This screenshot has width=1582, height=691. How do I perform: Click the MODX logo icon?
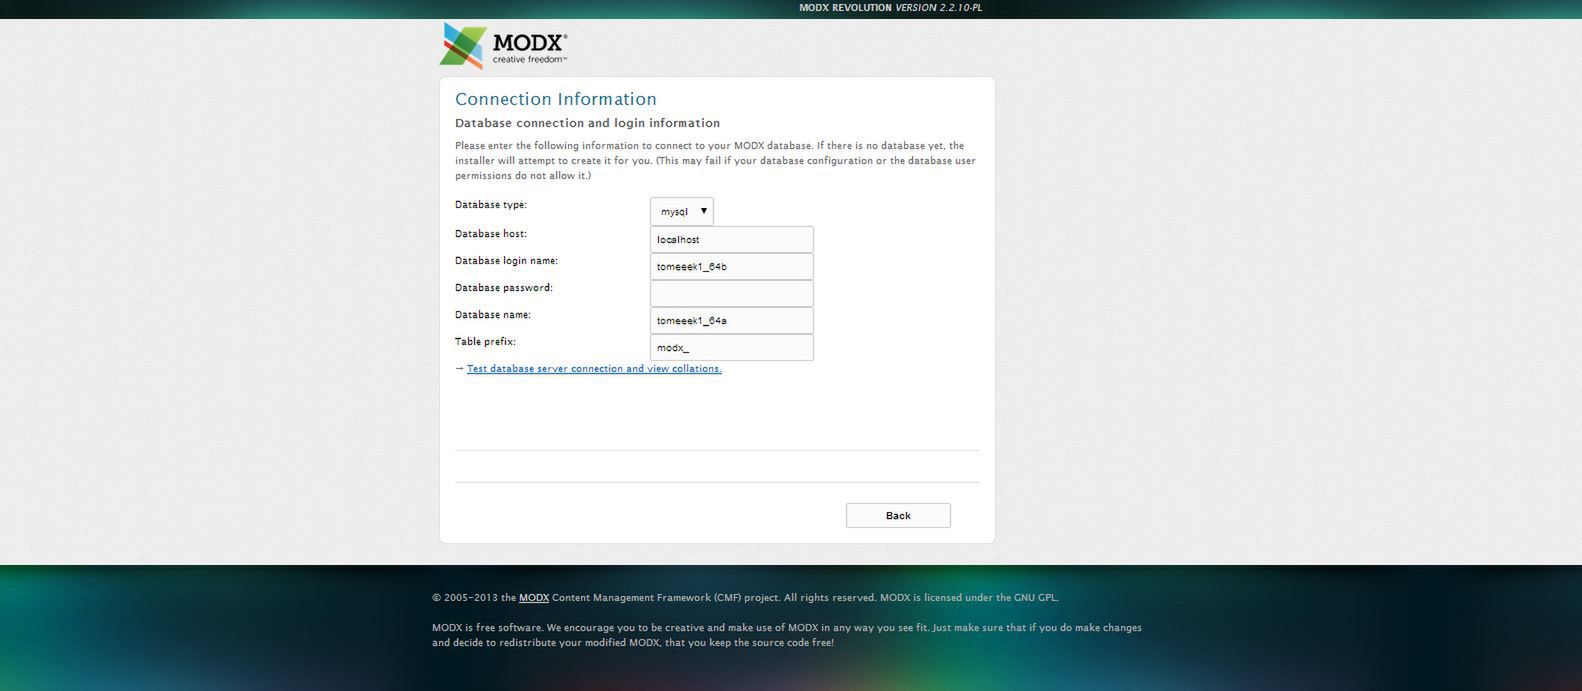click(463, 46)
